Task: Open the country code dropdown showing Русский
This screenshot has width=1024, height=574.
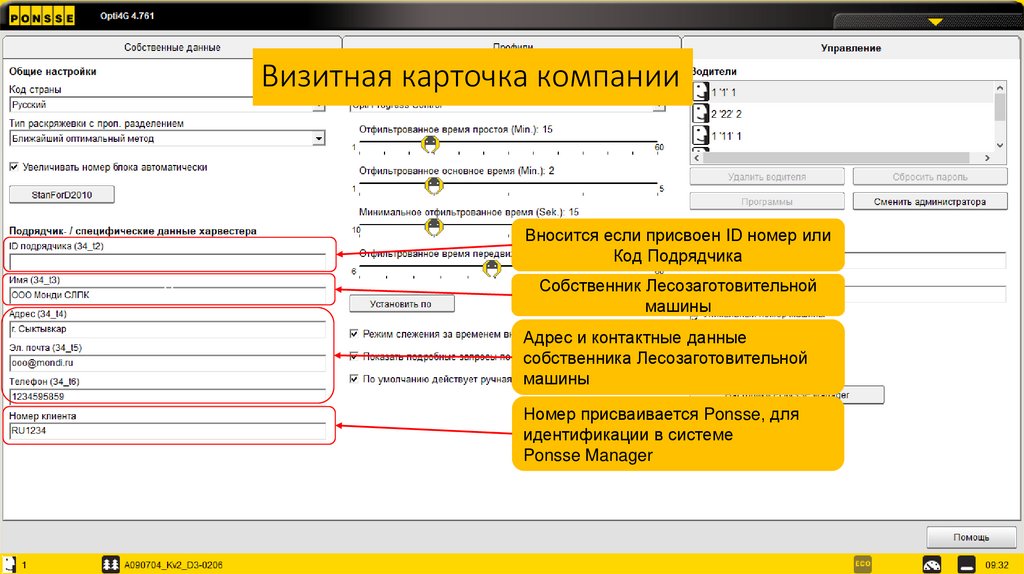Action: point(167,104)
